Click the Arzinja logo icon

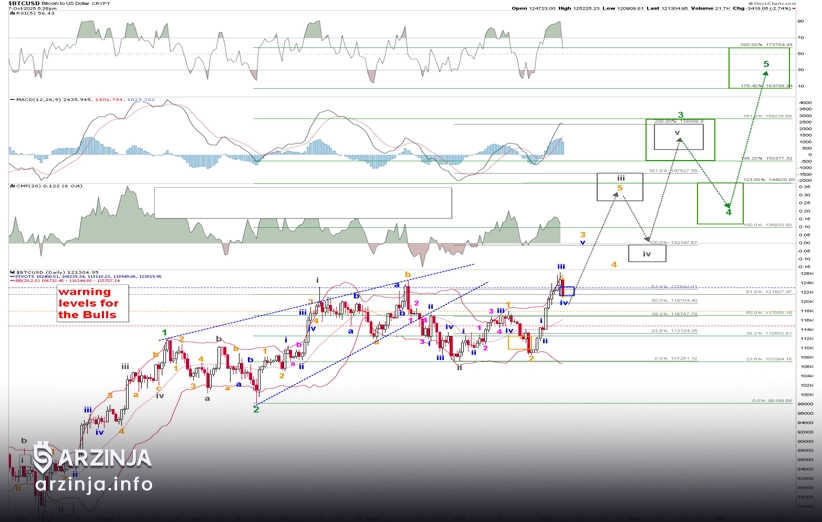[42, 459]
